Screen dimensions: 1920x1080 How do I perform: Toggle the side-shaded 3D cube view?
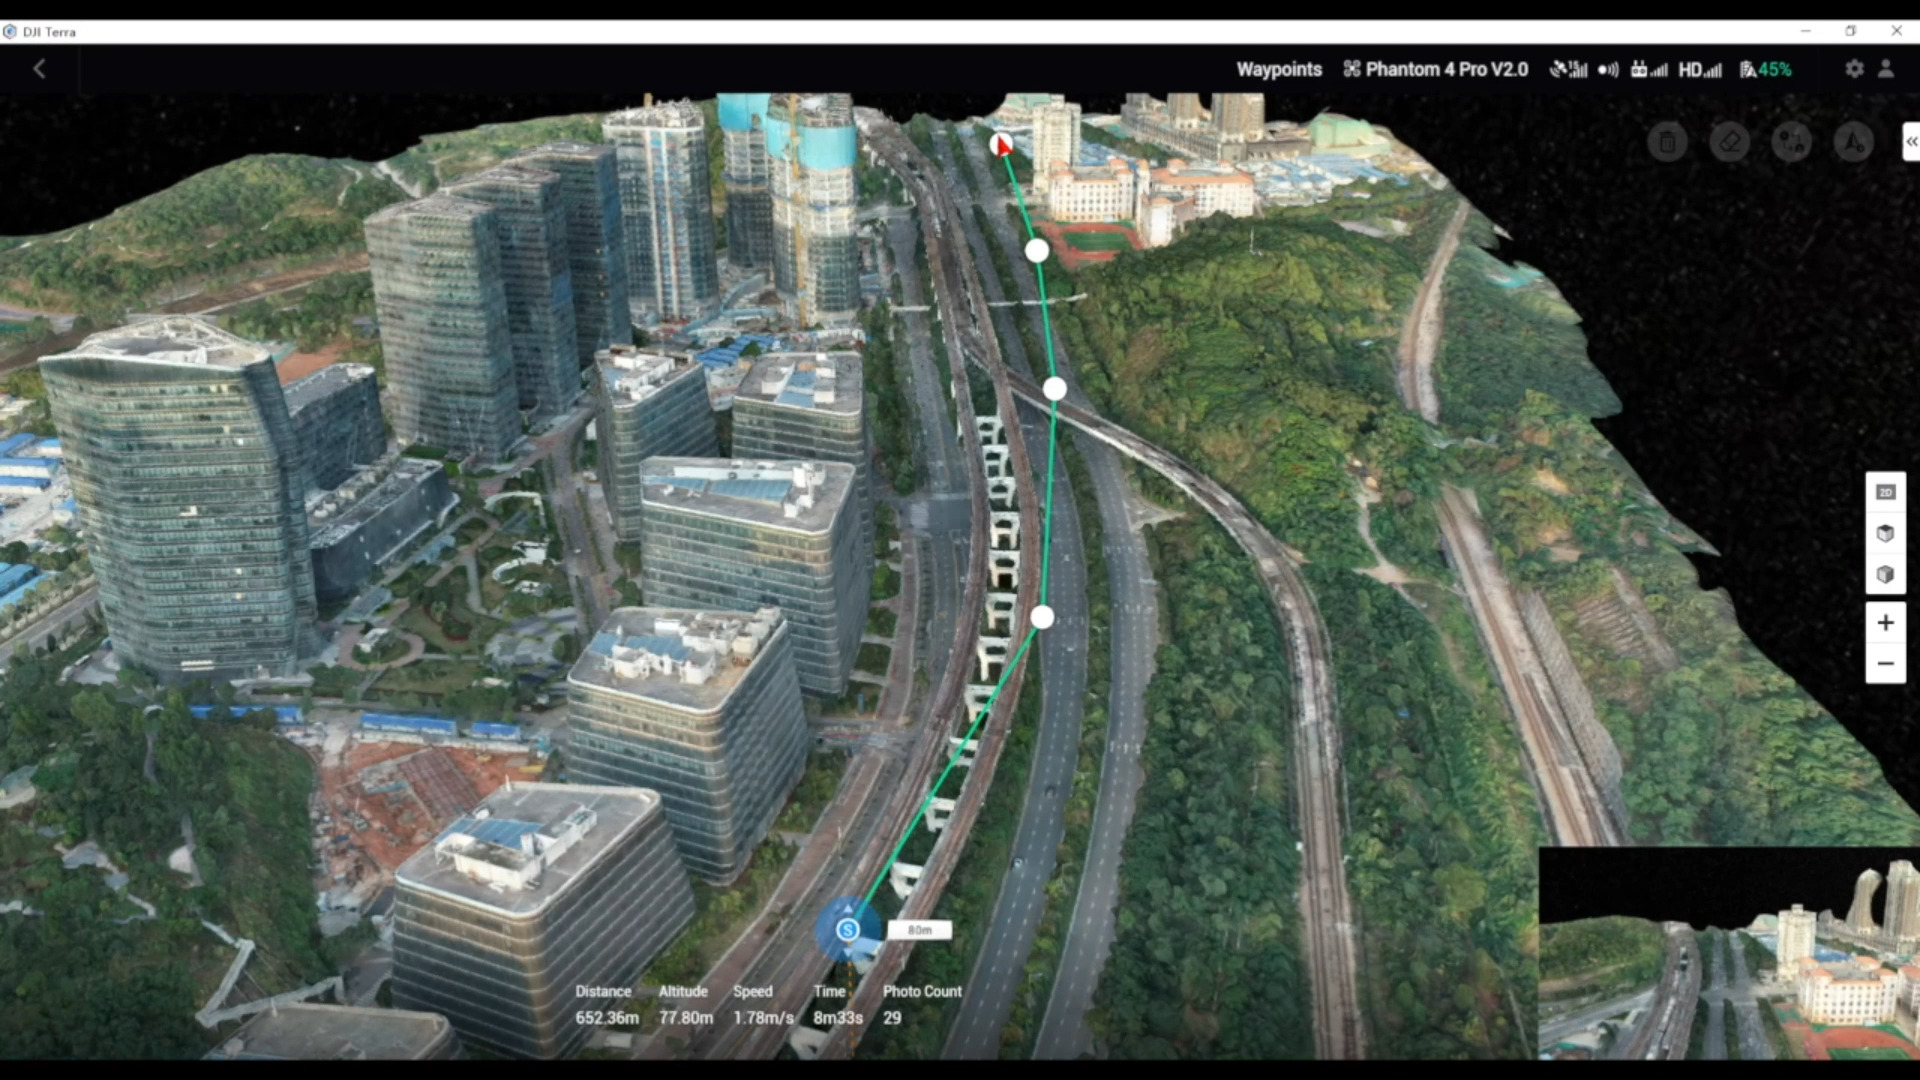[1885, 574]
